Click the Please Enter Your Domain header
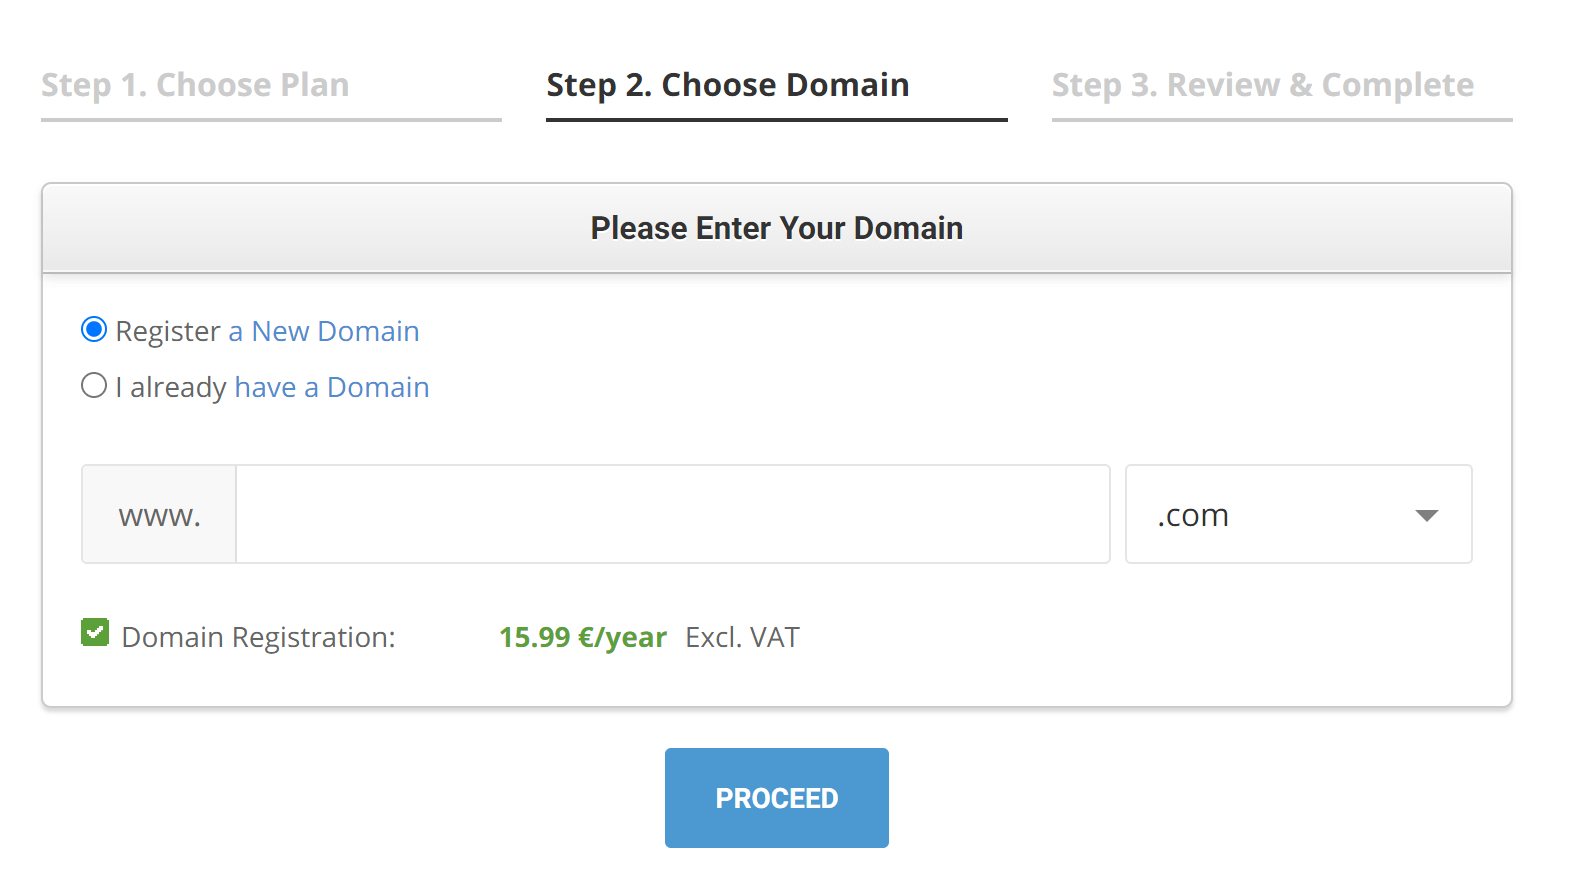The image size is (1572, 873). [x=777, y=228]
